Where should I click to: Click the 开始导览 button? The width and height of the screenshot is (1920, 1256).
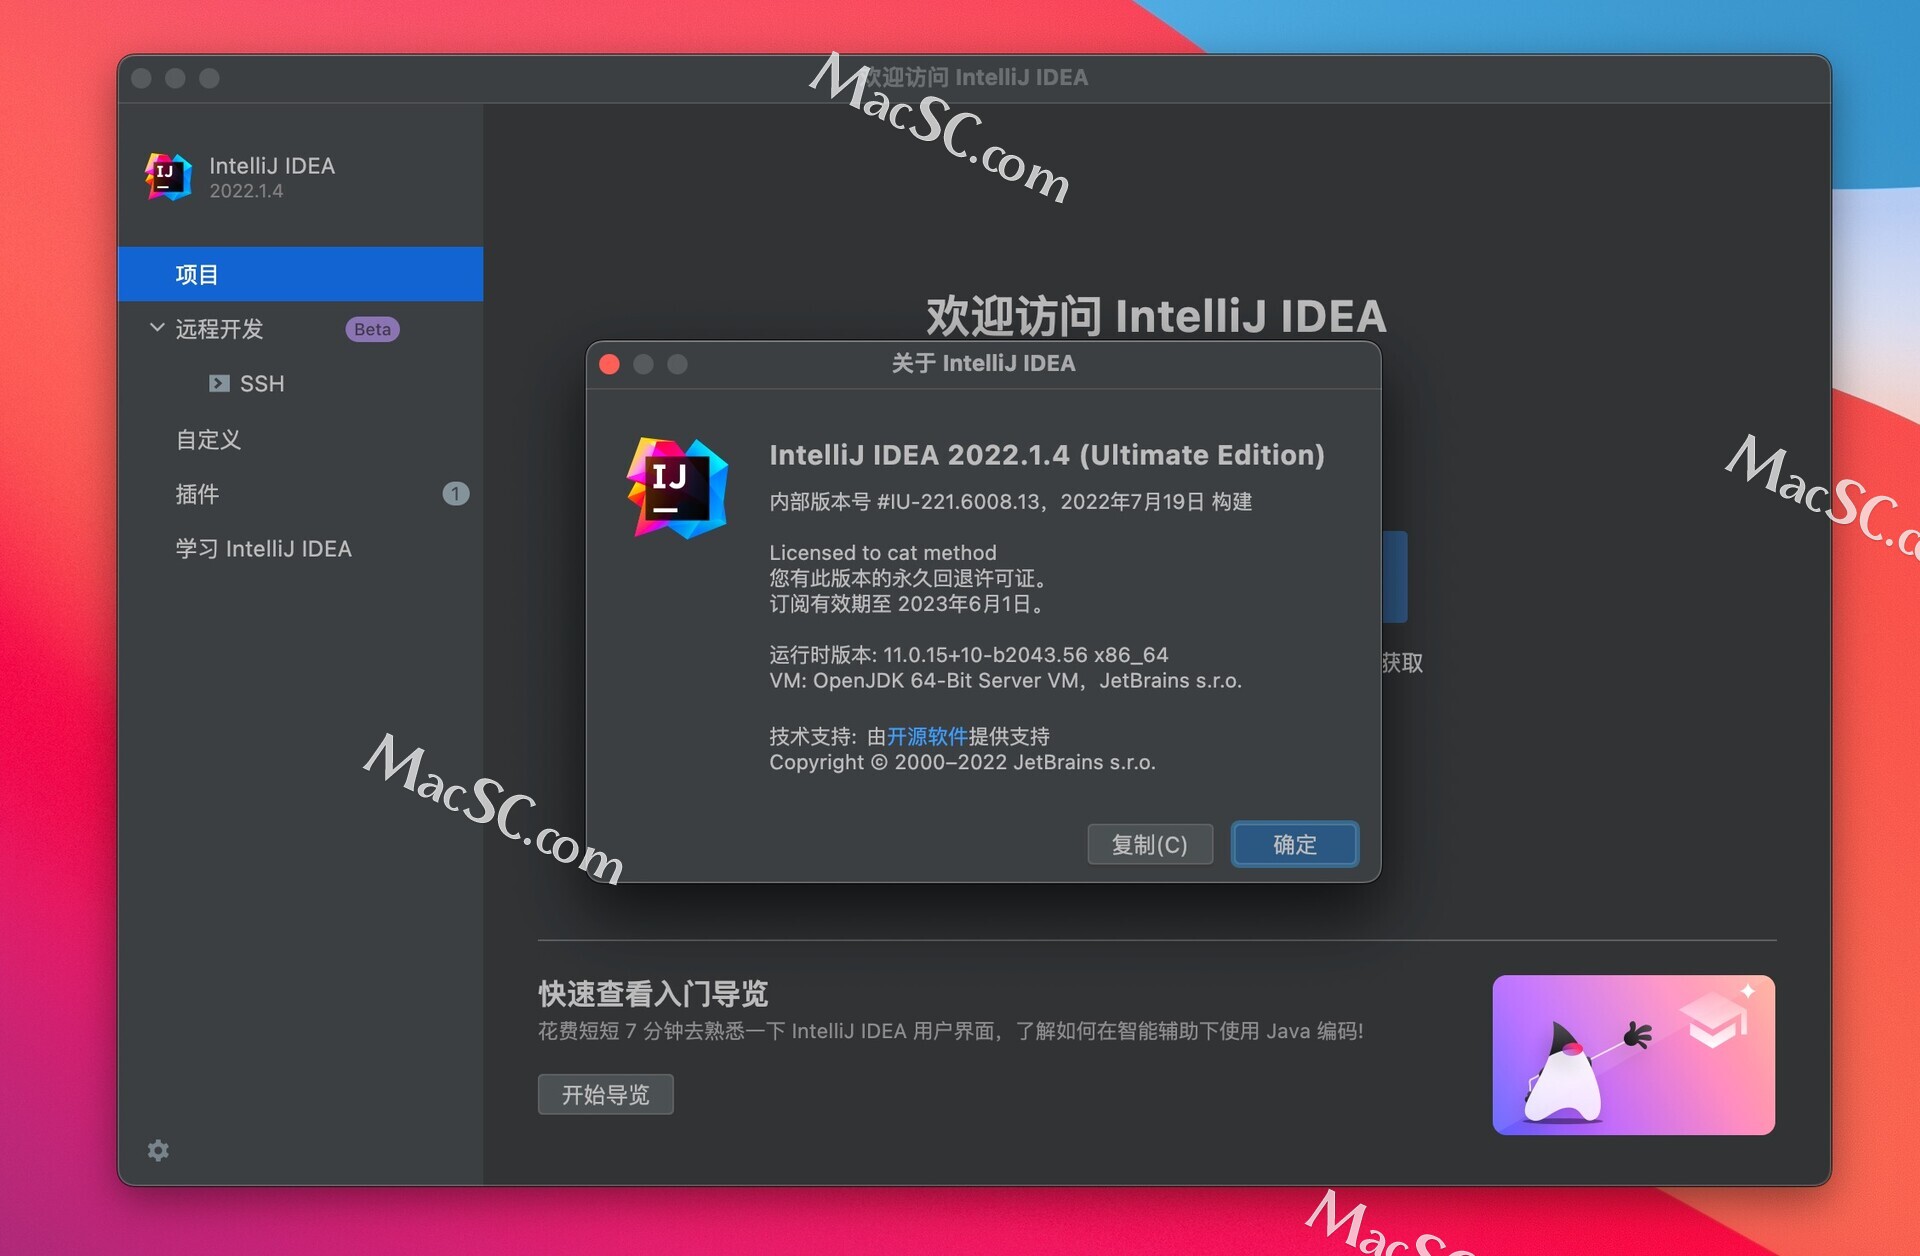(606, 1095)
